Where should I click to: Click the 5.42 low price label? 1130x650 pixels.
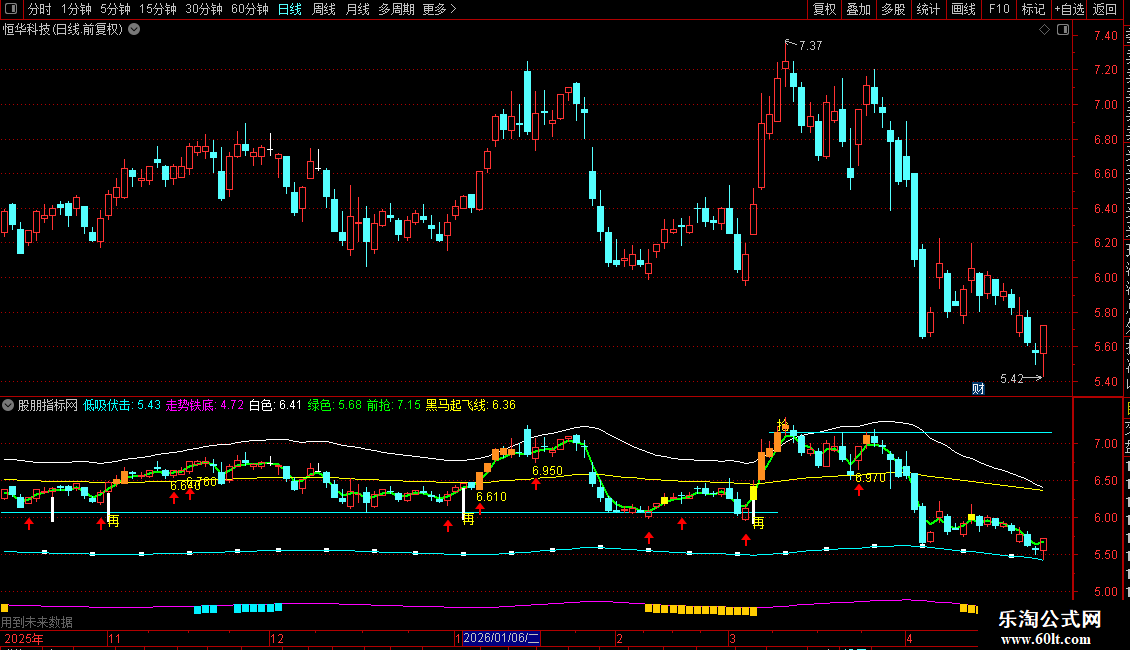click(1012, 378)
